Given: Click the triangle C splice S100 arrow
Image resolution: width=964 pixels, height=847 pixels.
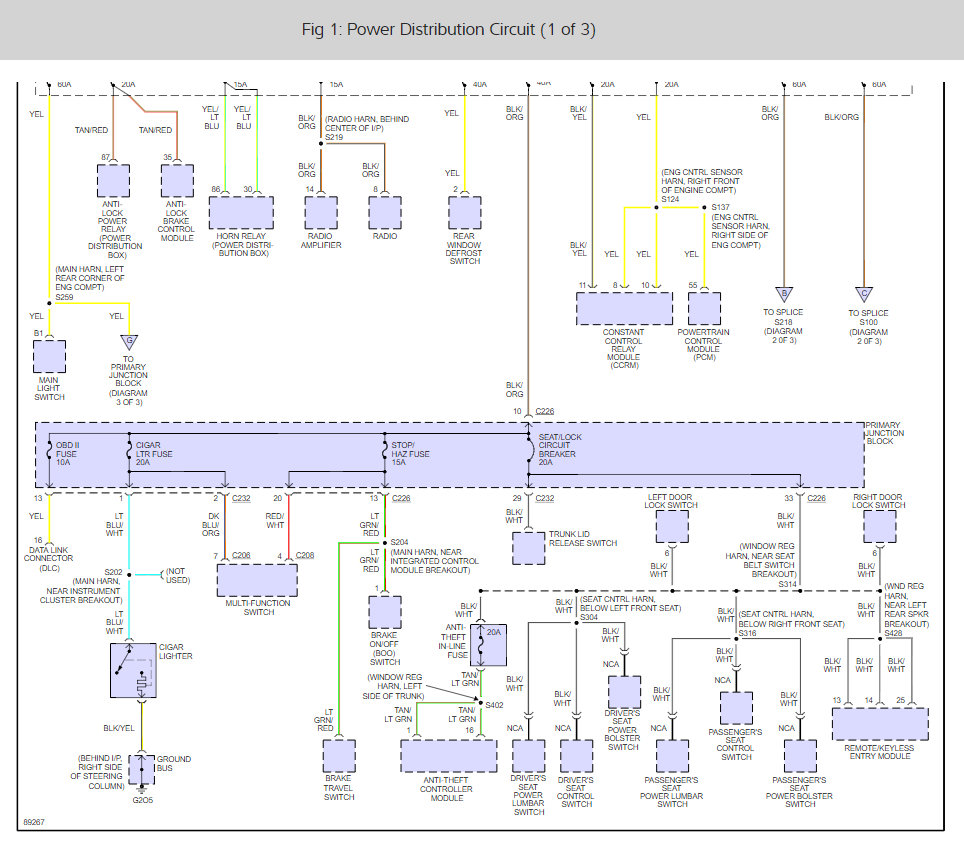Looking at the screenshot, I should 864,294.
